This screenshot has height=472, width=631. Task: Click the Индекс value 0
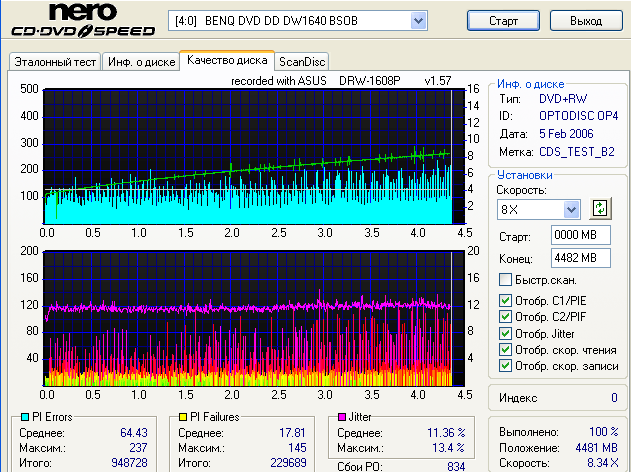614,398
